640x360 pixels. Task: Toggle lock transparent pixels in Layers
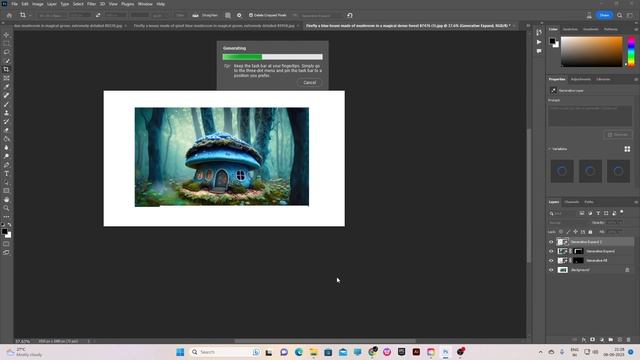[561, 232]
